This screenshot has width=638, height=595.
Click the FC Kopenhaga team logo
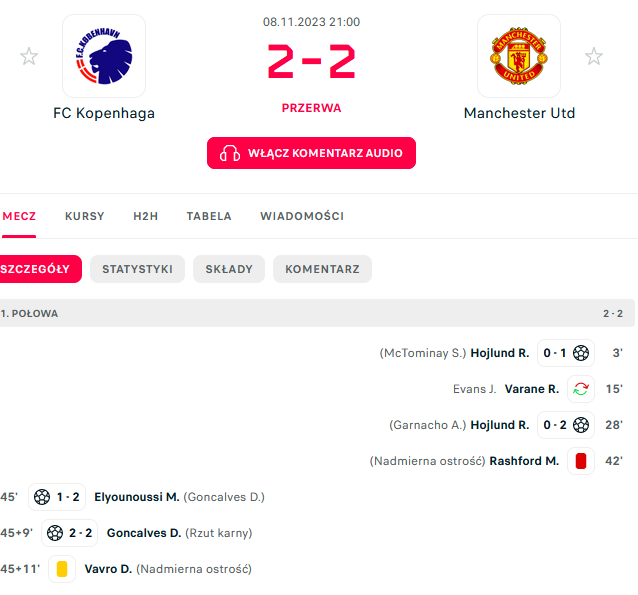pos(104,56)
